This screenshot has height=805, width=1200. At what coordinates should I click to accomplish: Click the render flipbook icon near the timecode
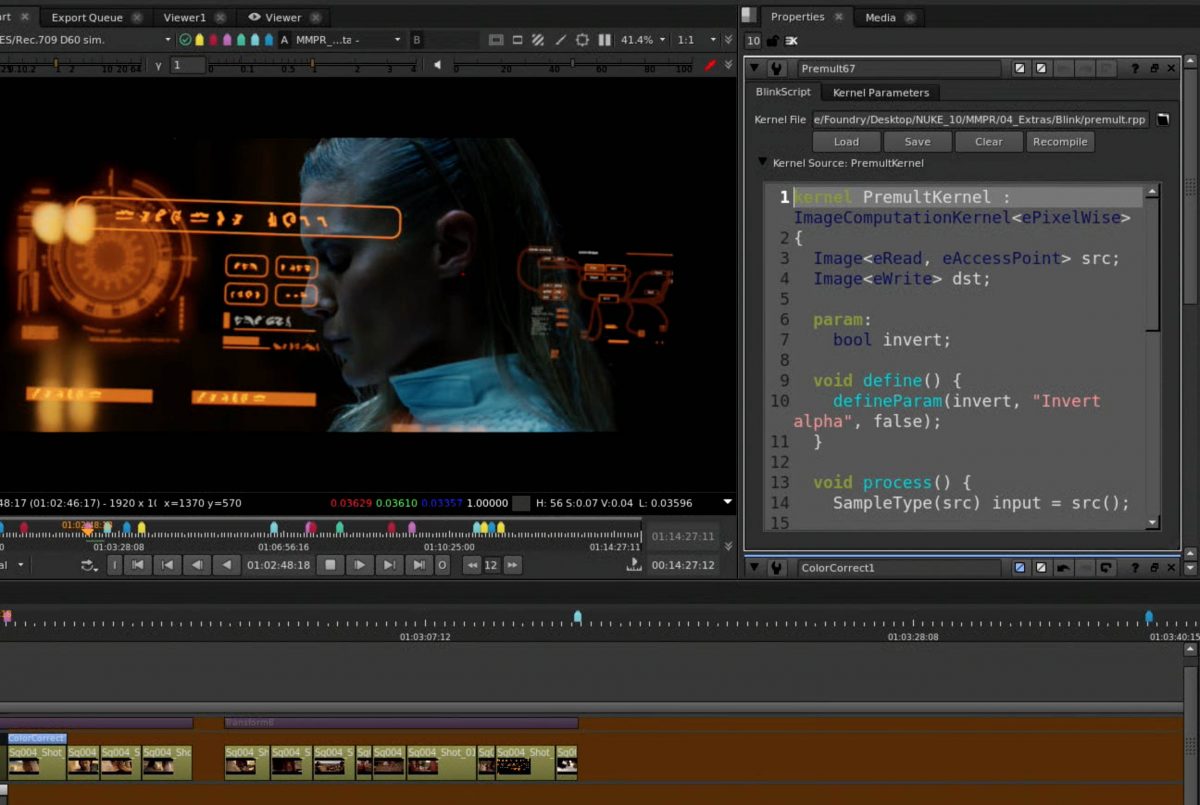click(x=634, y=566)
